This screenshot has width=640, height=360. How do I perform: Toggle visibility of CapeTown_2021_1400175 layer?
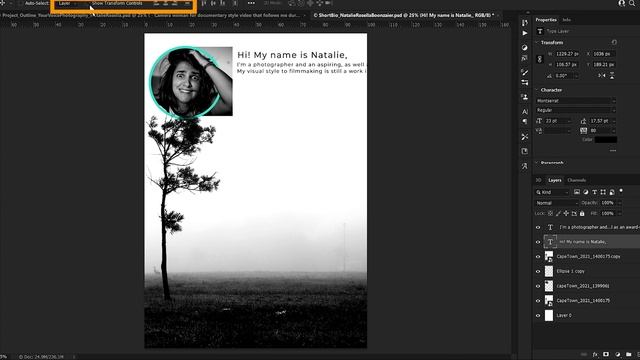point(538,301)
